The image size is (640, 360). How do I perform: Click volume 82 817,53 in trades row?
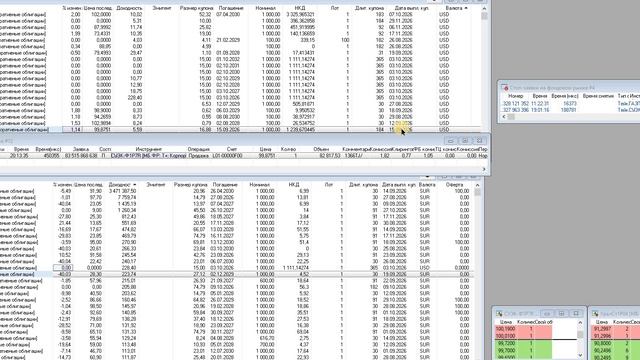[329, 156]
